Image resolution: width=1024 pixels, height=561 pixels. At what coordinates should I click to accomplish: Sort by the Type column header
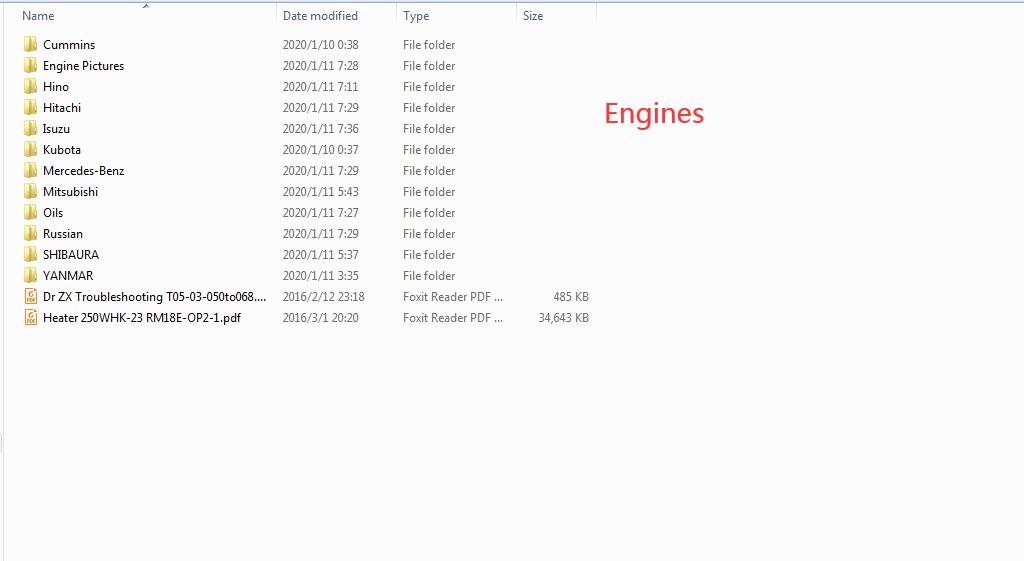click(416, 16)
